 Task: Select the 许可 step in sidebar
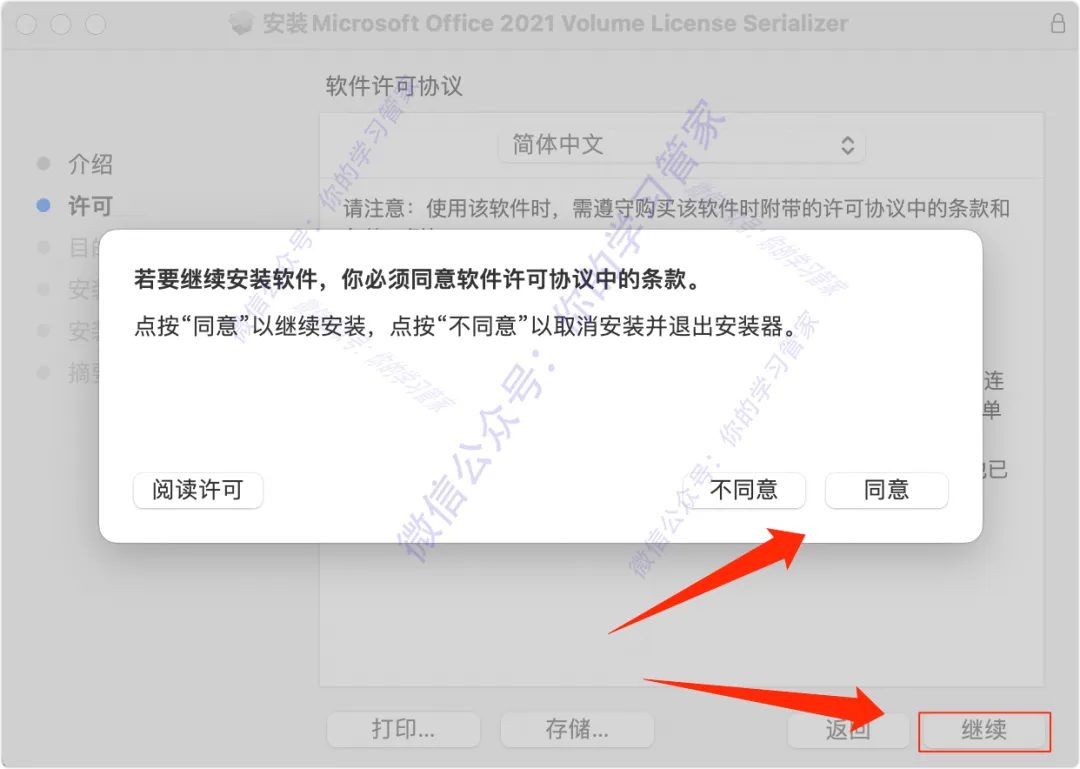point(90,206)
